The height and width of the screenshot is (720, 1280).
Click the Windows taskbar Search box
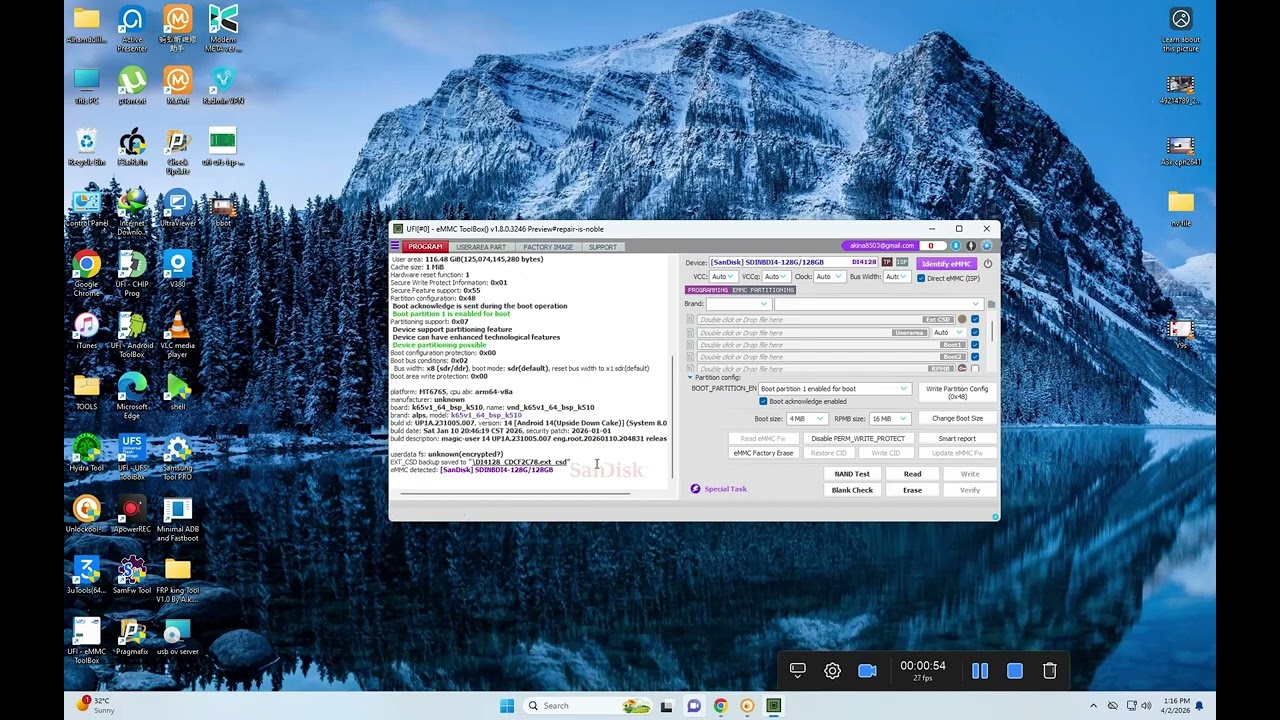click(587, 706)
